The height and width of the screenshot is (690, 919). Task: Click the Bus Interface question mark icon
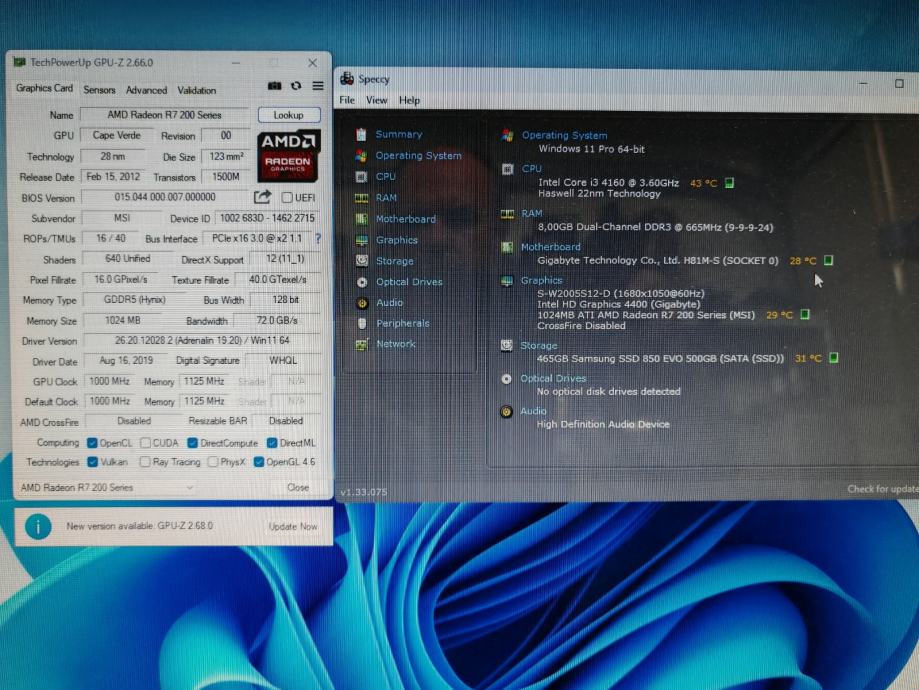[x=318, y=239]
